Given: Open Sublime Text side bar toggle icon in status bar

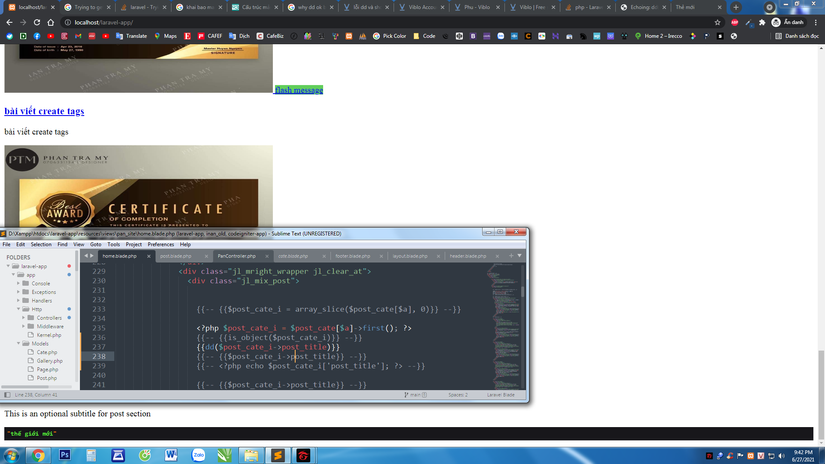Looking at the screenshot, I should (7, 395).
